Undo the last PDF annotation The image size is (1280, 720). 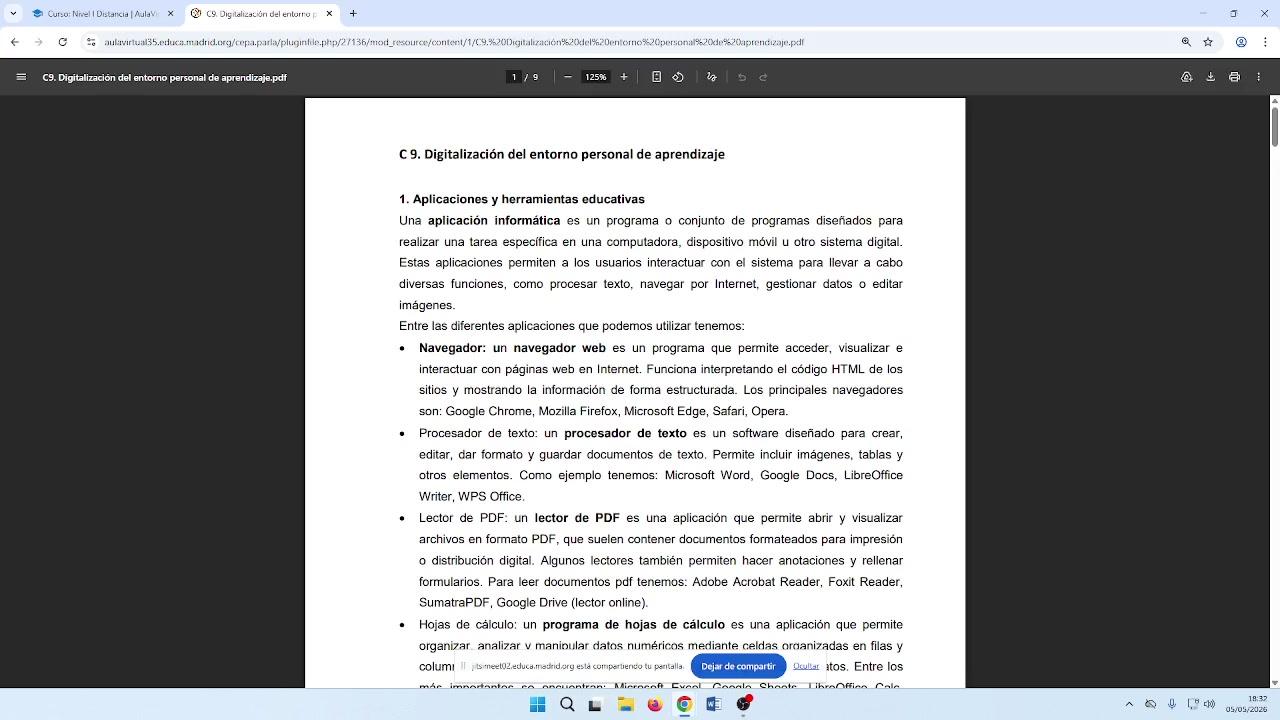tap(742, 77)
